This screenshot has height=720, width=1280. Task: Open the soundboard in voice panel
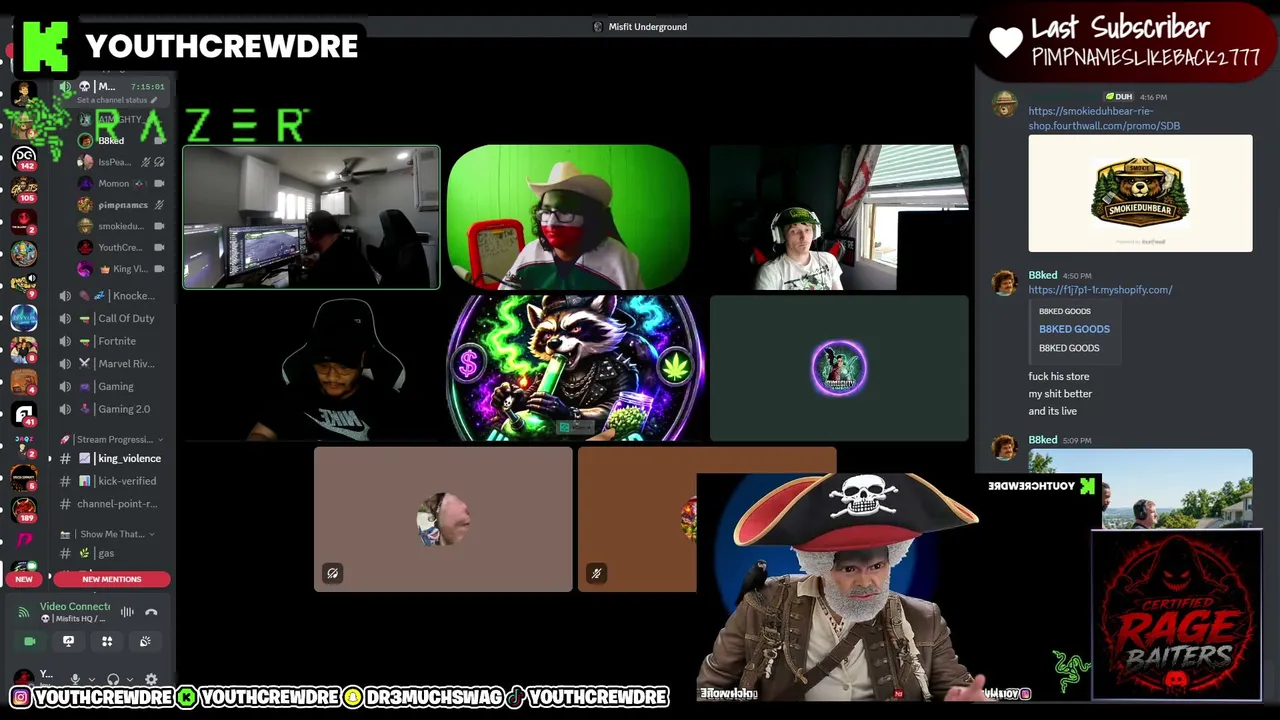(145, 641)
